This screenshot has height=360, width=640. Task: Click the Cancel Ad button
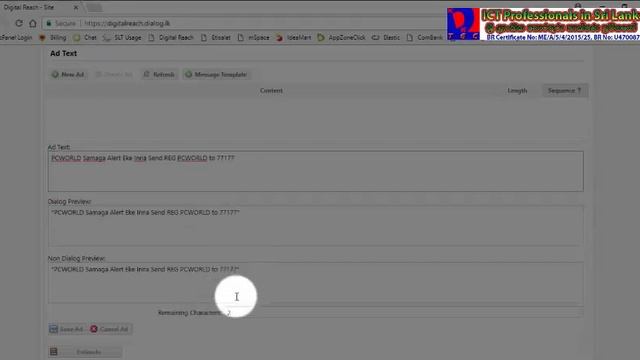110,329
